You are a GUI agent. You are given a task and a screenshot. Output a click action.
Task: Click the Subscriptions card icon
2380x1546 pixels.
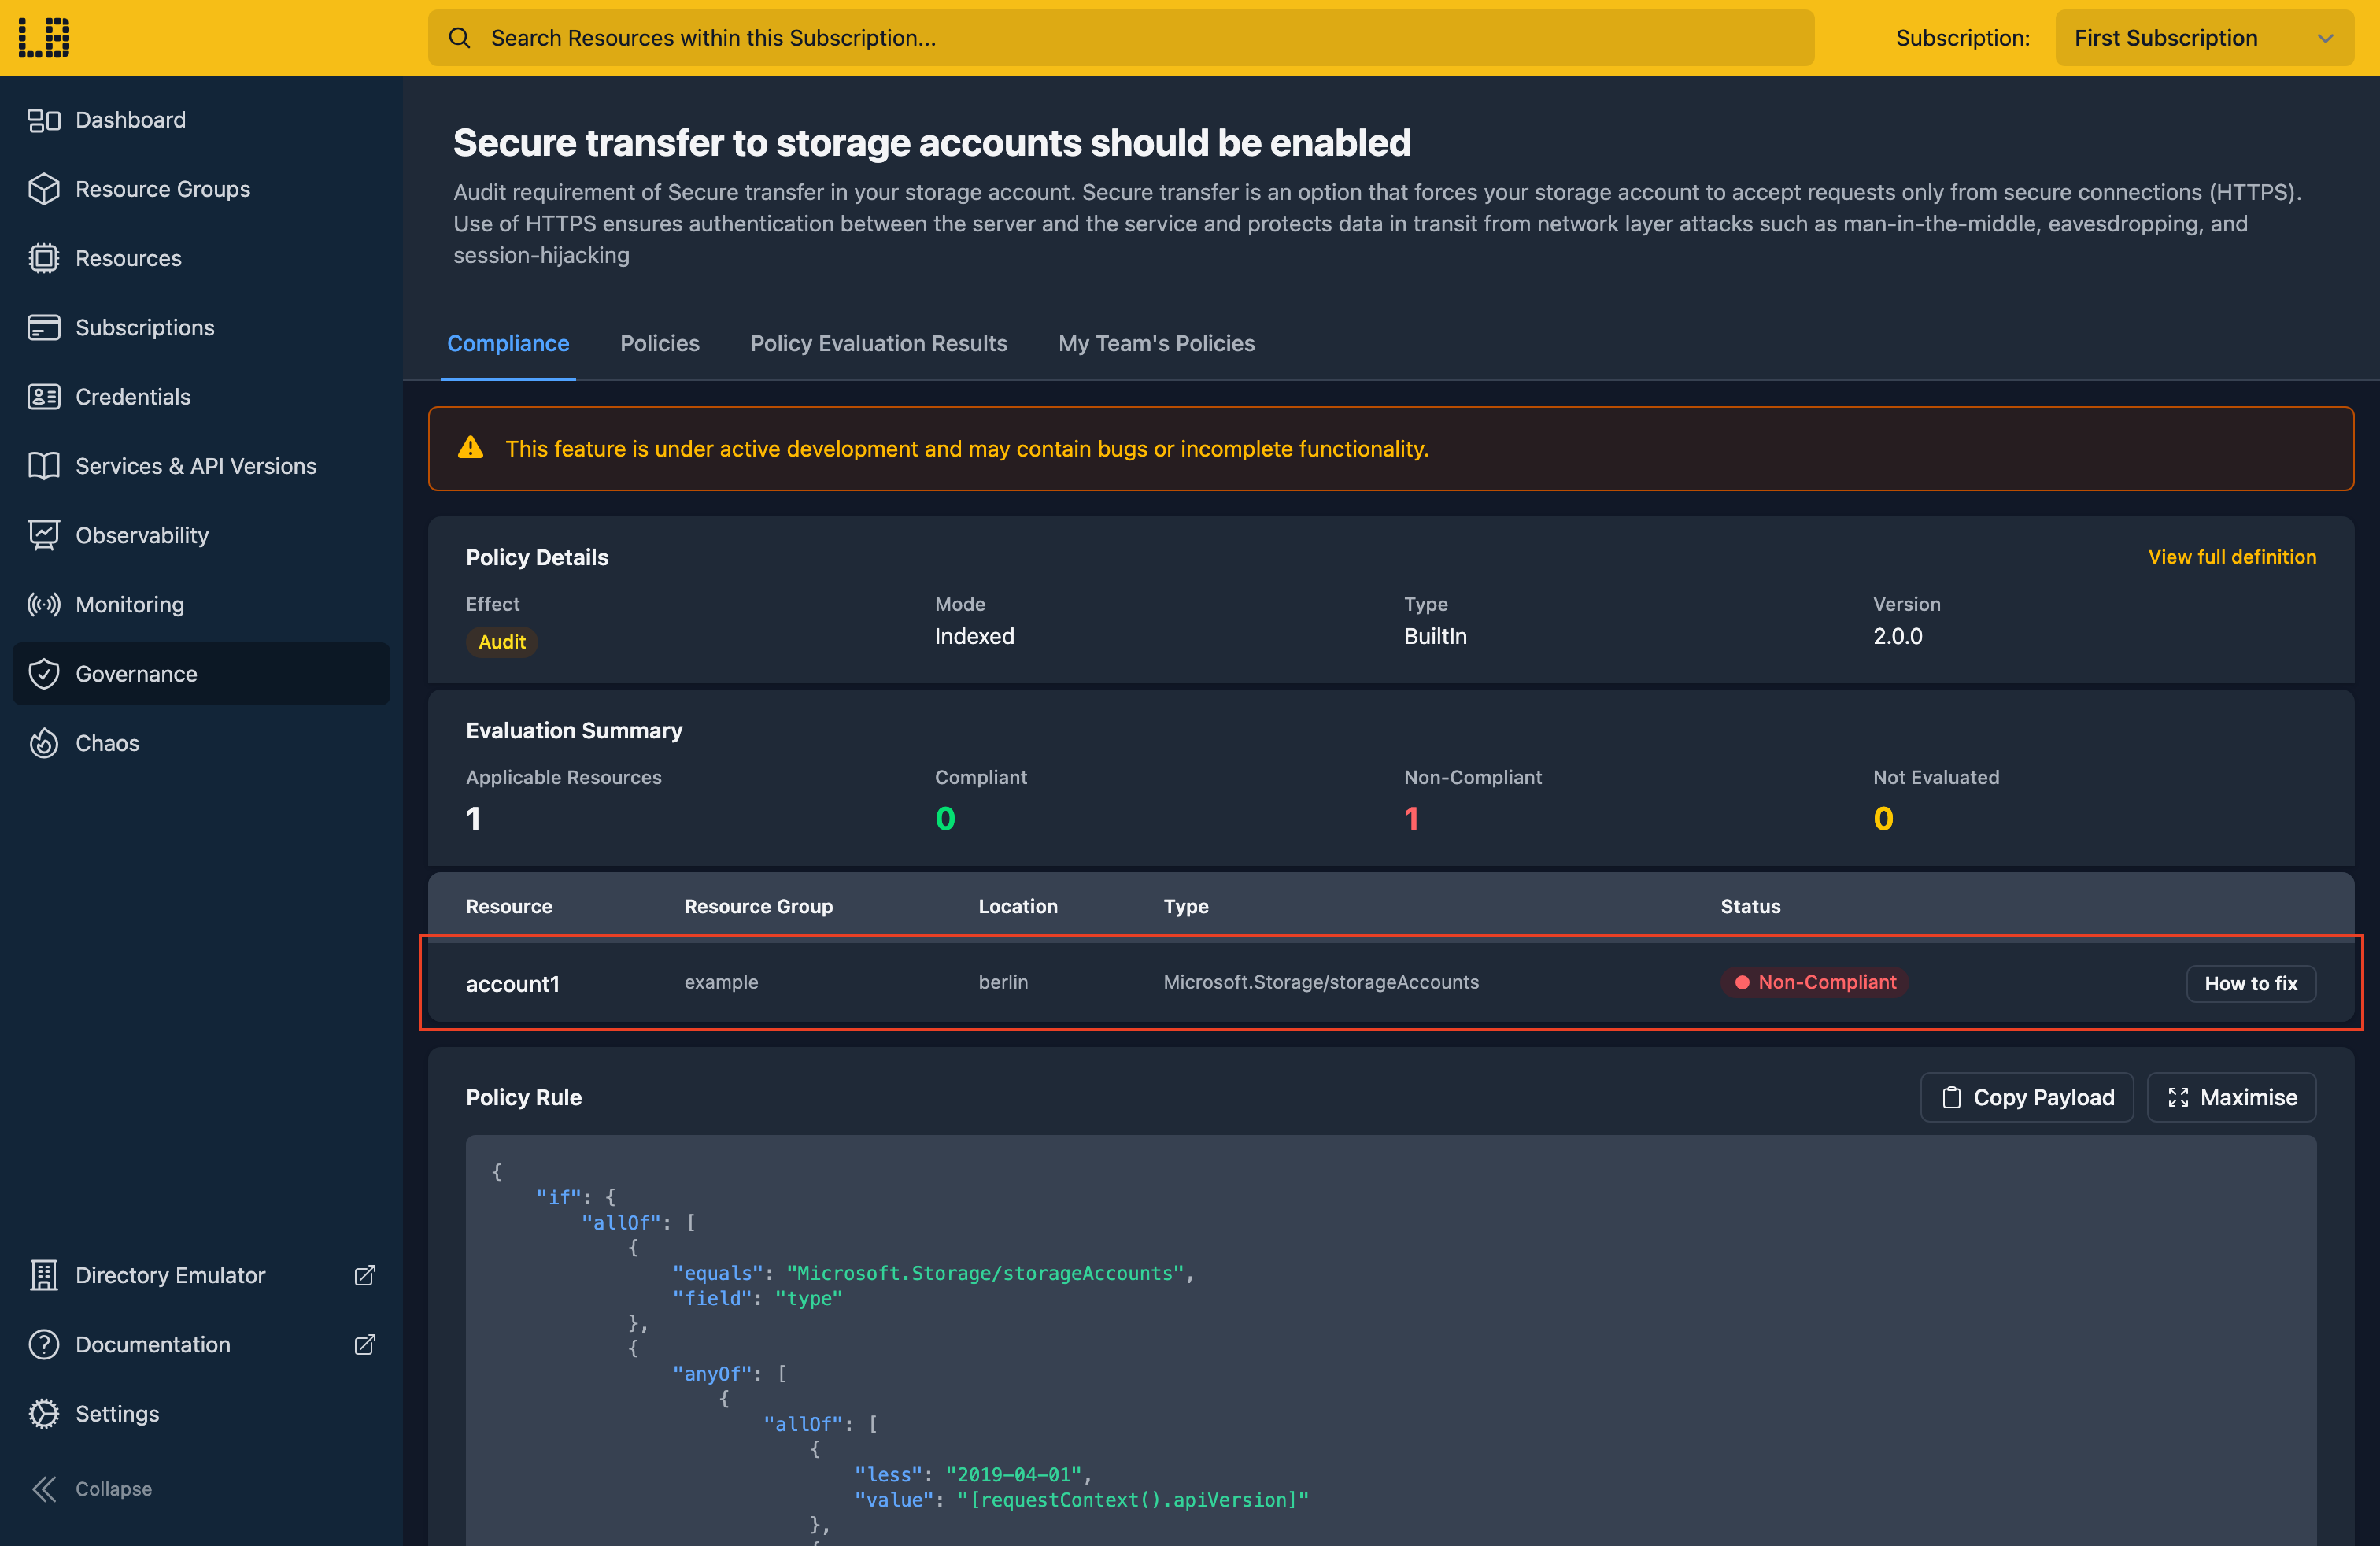pos(44,327)
